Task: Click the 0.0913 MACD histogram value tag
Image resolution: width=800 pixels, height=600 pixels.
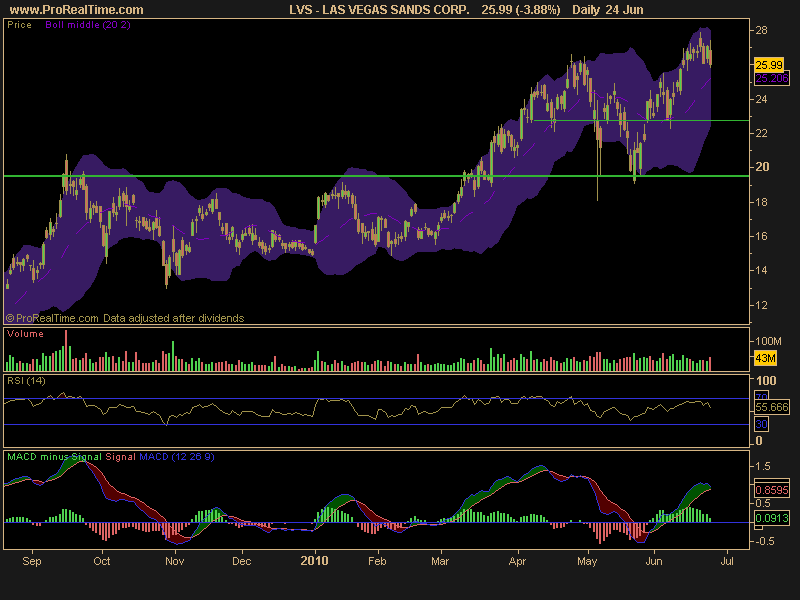Action: click(772, 518)
